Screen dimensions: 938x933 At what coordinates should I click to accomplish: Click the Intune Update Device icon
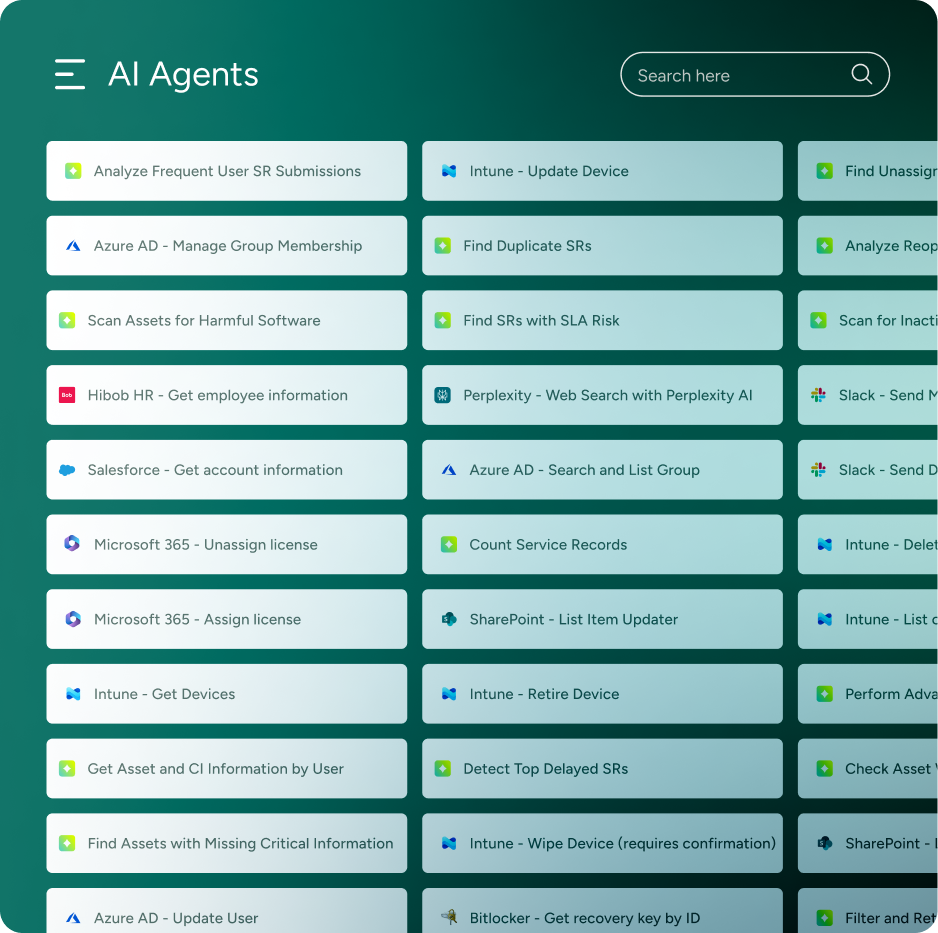coord(449,171)
